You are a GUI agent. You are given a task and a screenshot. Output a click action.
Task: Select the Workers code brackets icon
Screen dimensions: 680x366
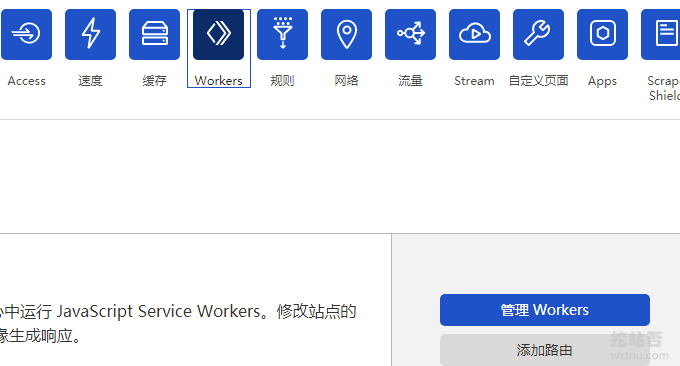coord(219,34)
